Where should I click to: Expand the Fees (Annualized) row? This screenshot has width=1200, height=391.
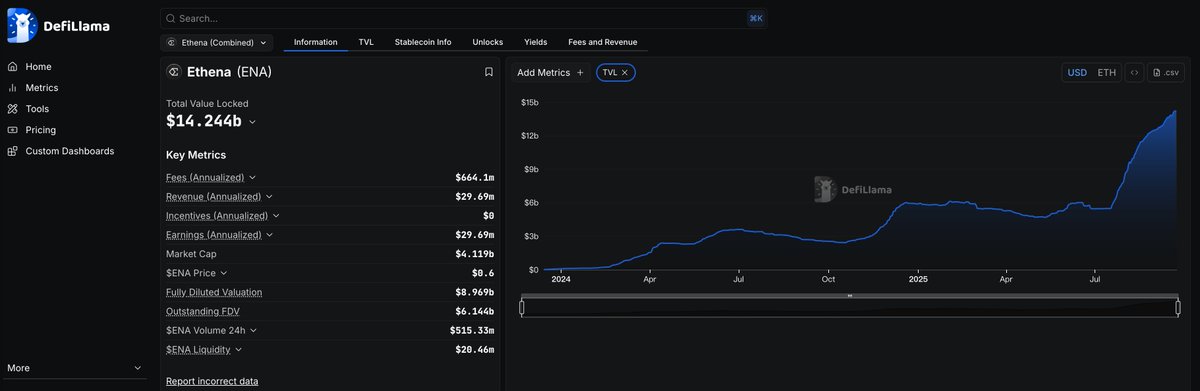[252, 177]
